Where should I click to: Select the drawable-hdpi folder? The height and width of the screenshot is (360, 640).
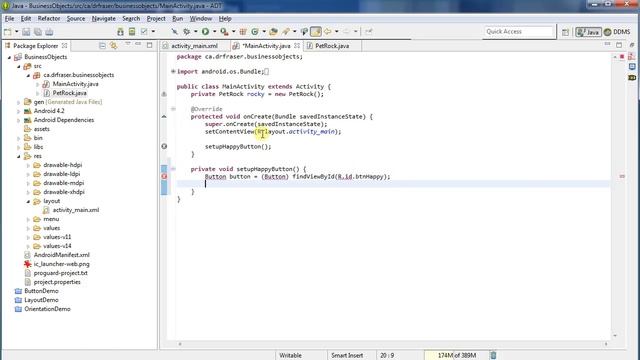pyautogui.click(x=62, y=165)
